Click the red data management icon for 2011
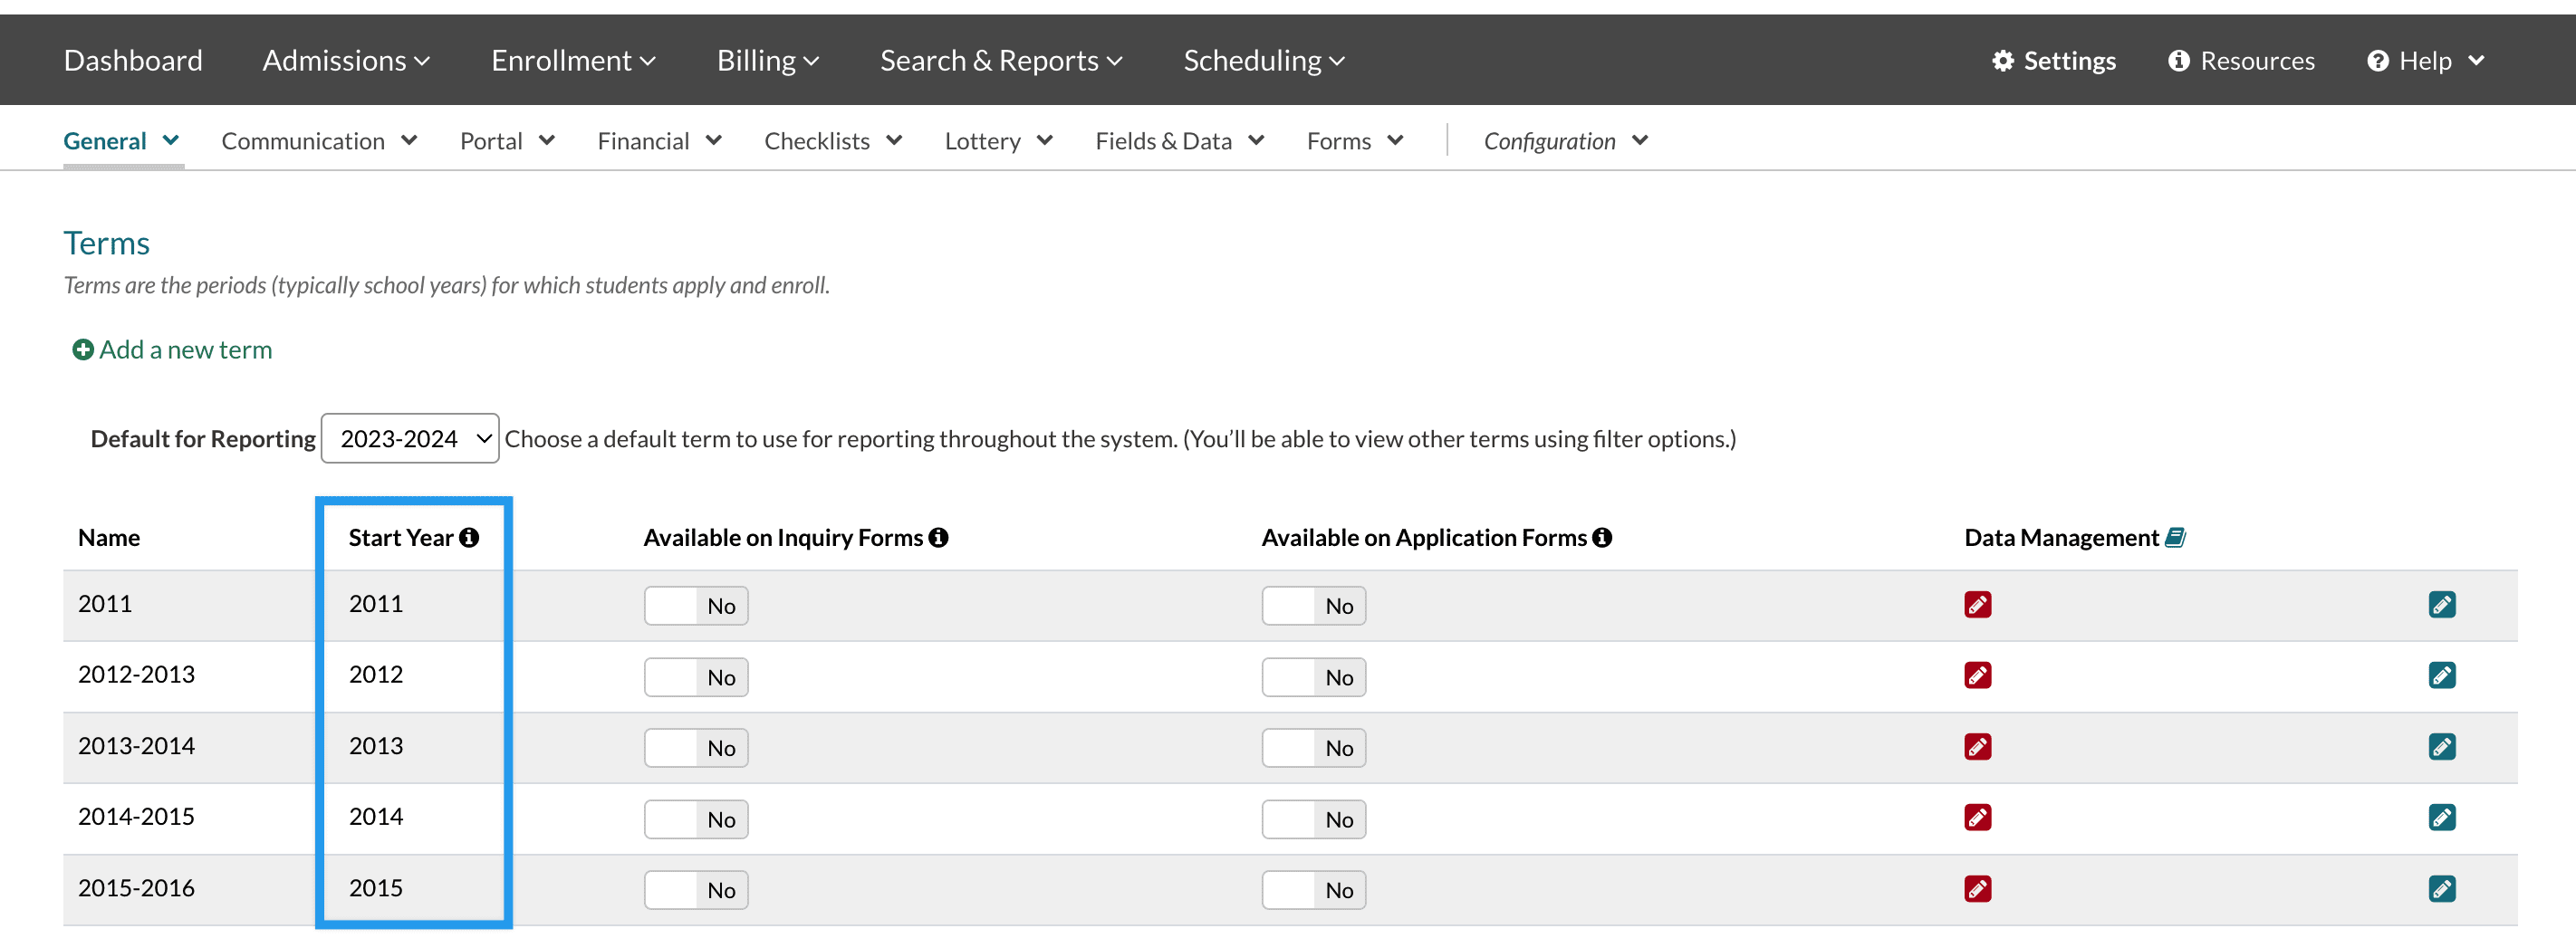The width and height of the screenshot is (2576, 938). [x=1977, y=605]
